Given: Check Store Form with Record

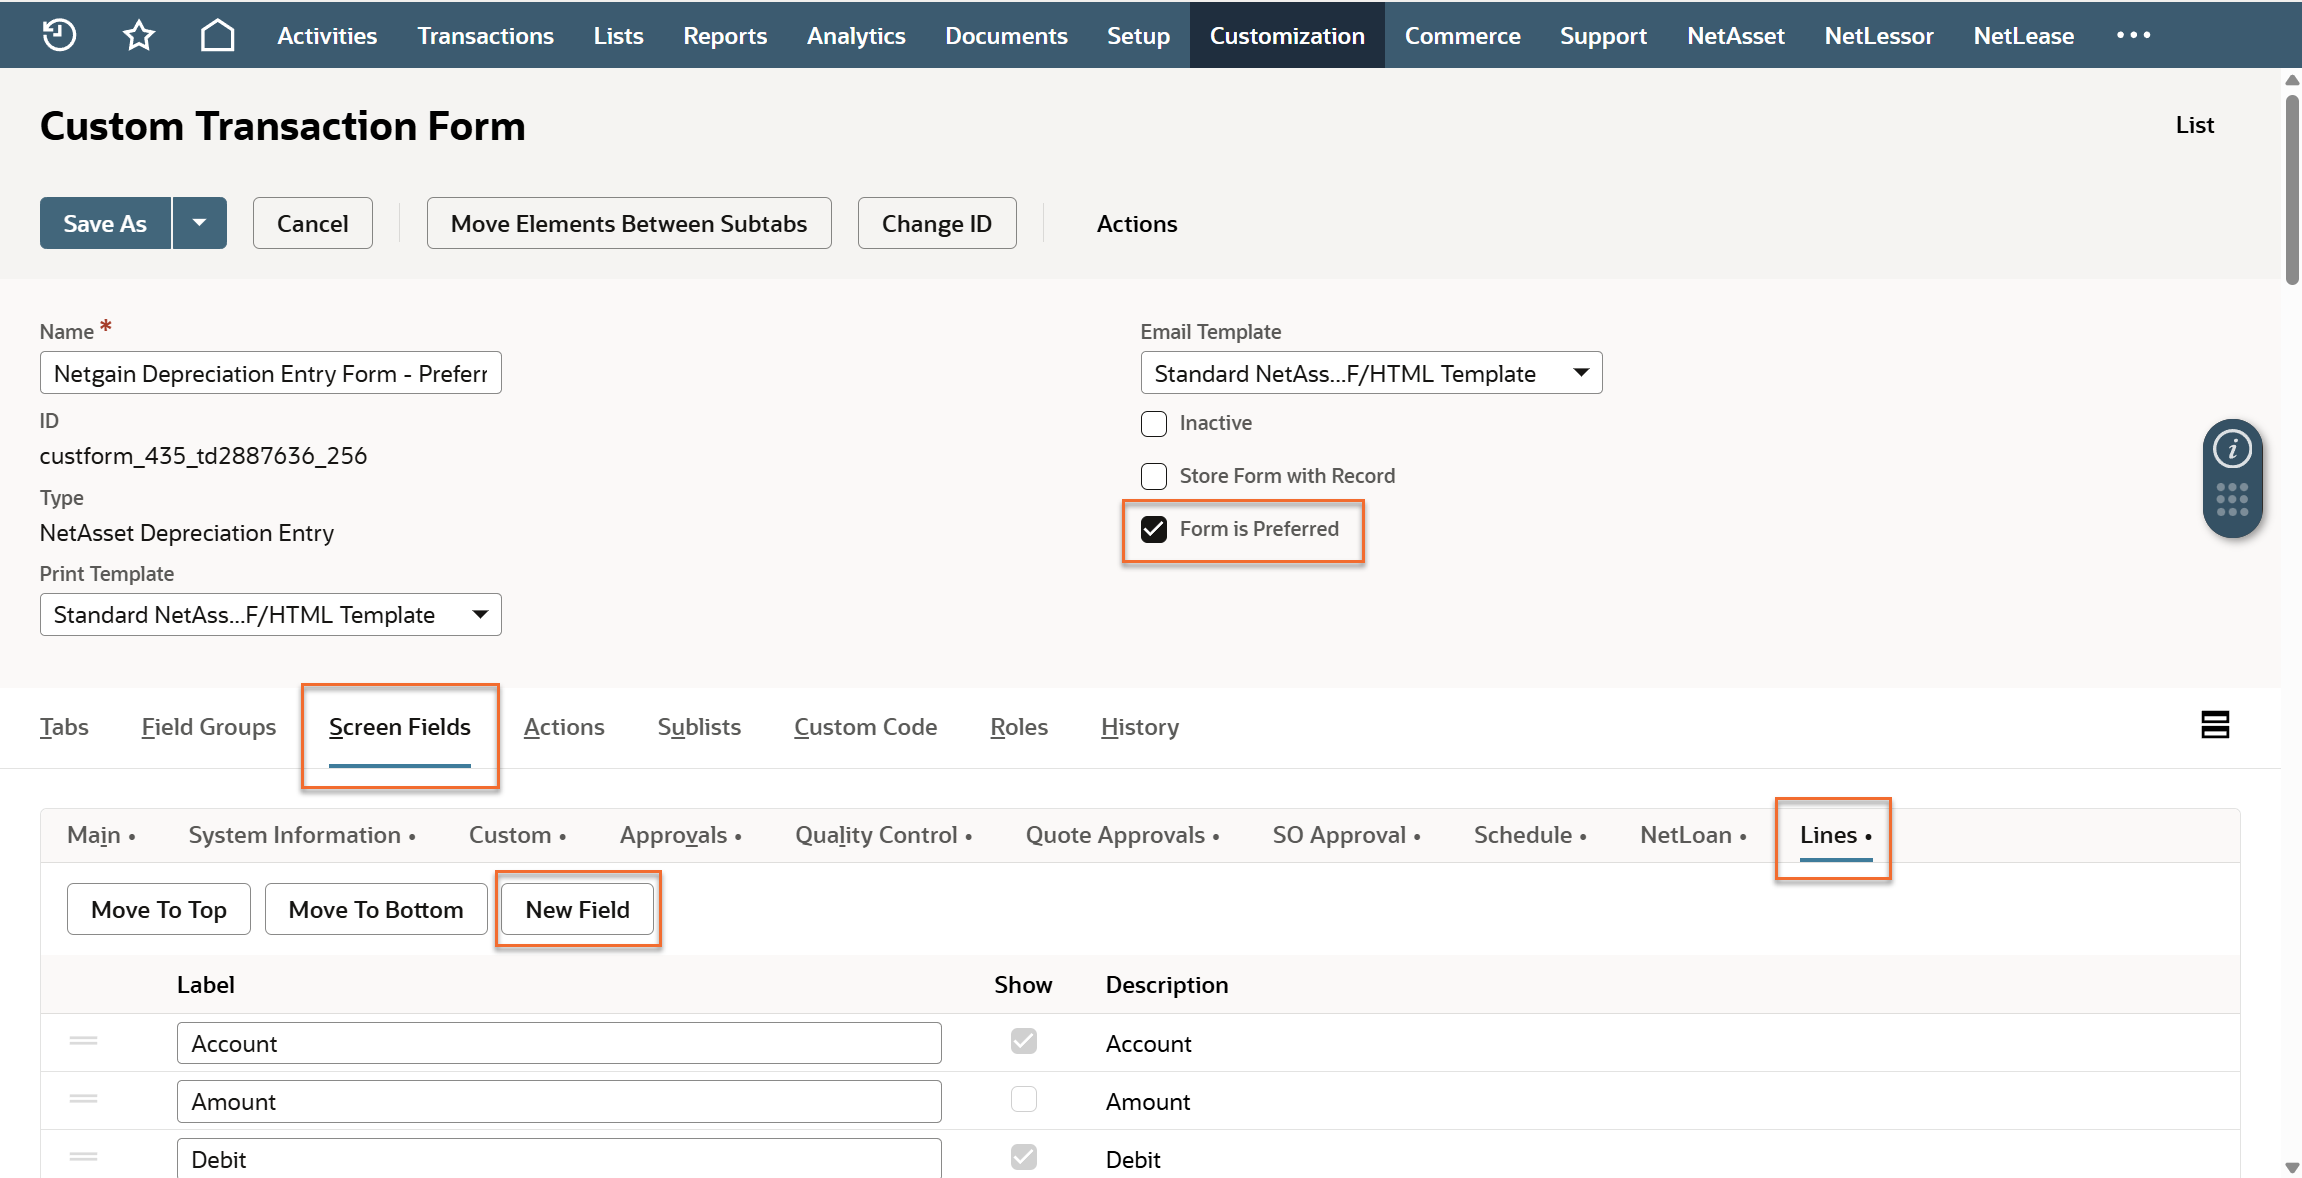Looking at the screenshot, I should pyautogui.click(x=1154, y=476).
